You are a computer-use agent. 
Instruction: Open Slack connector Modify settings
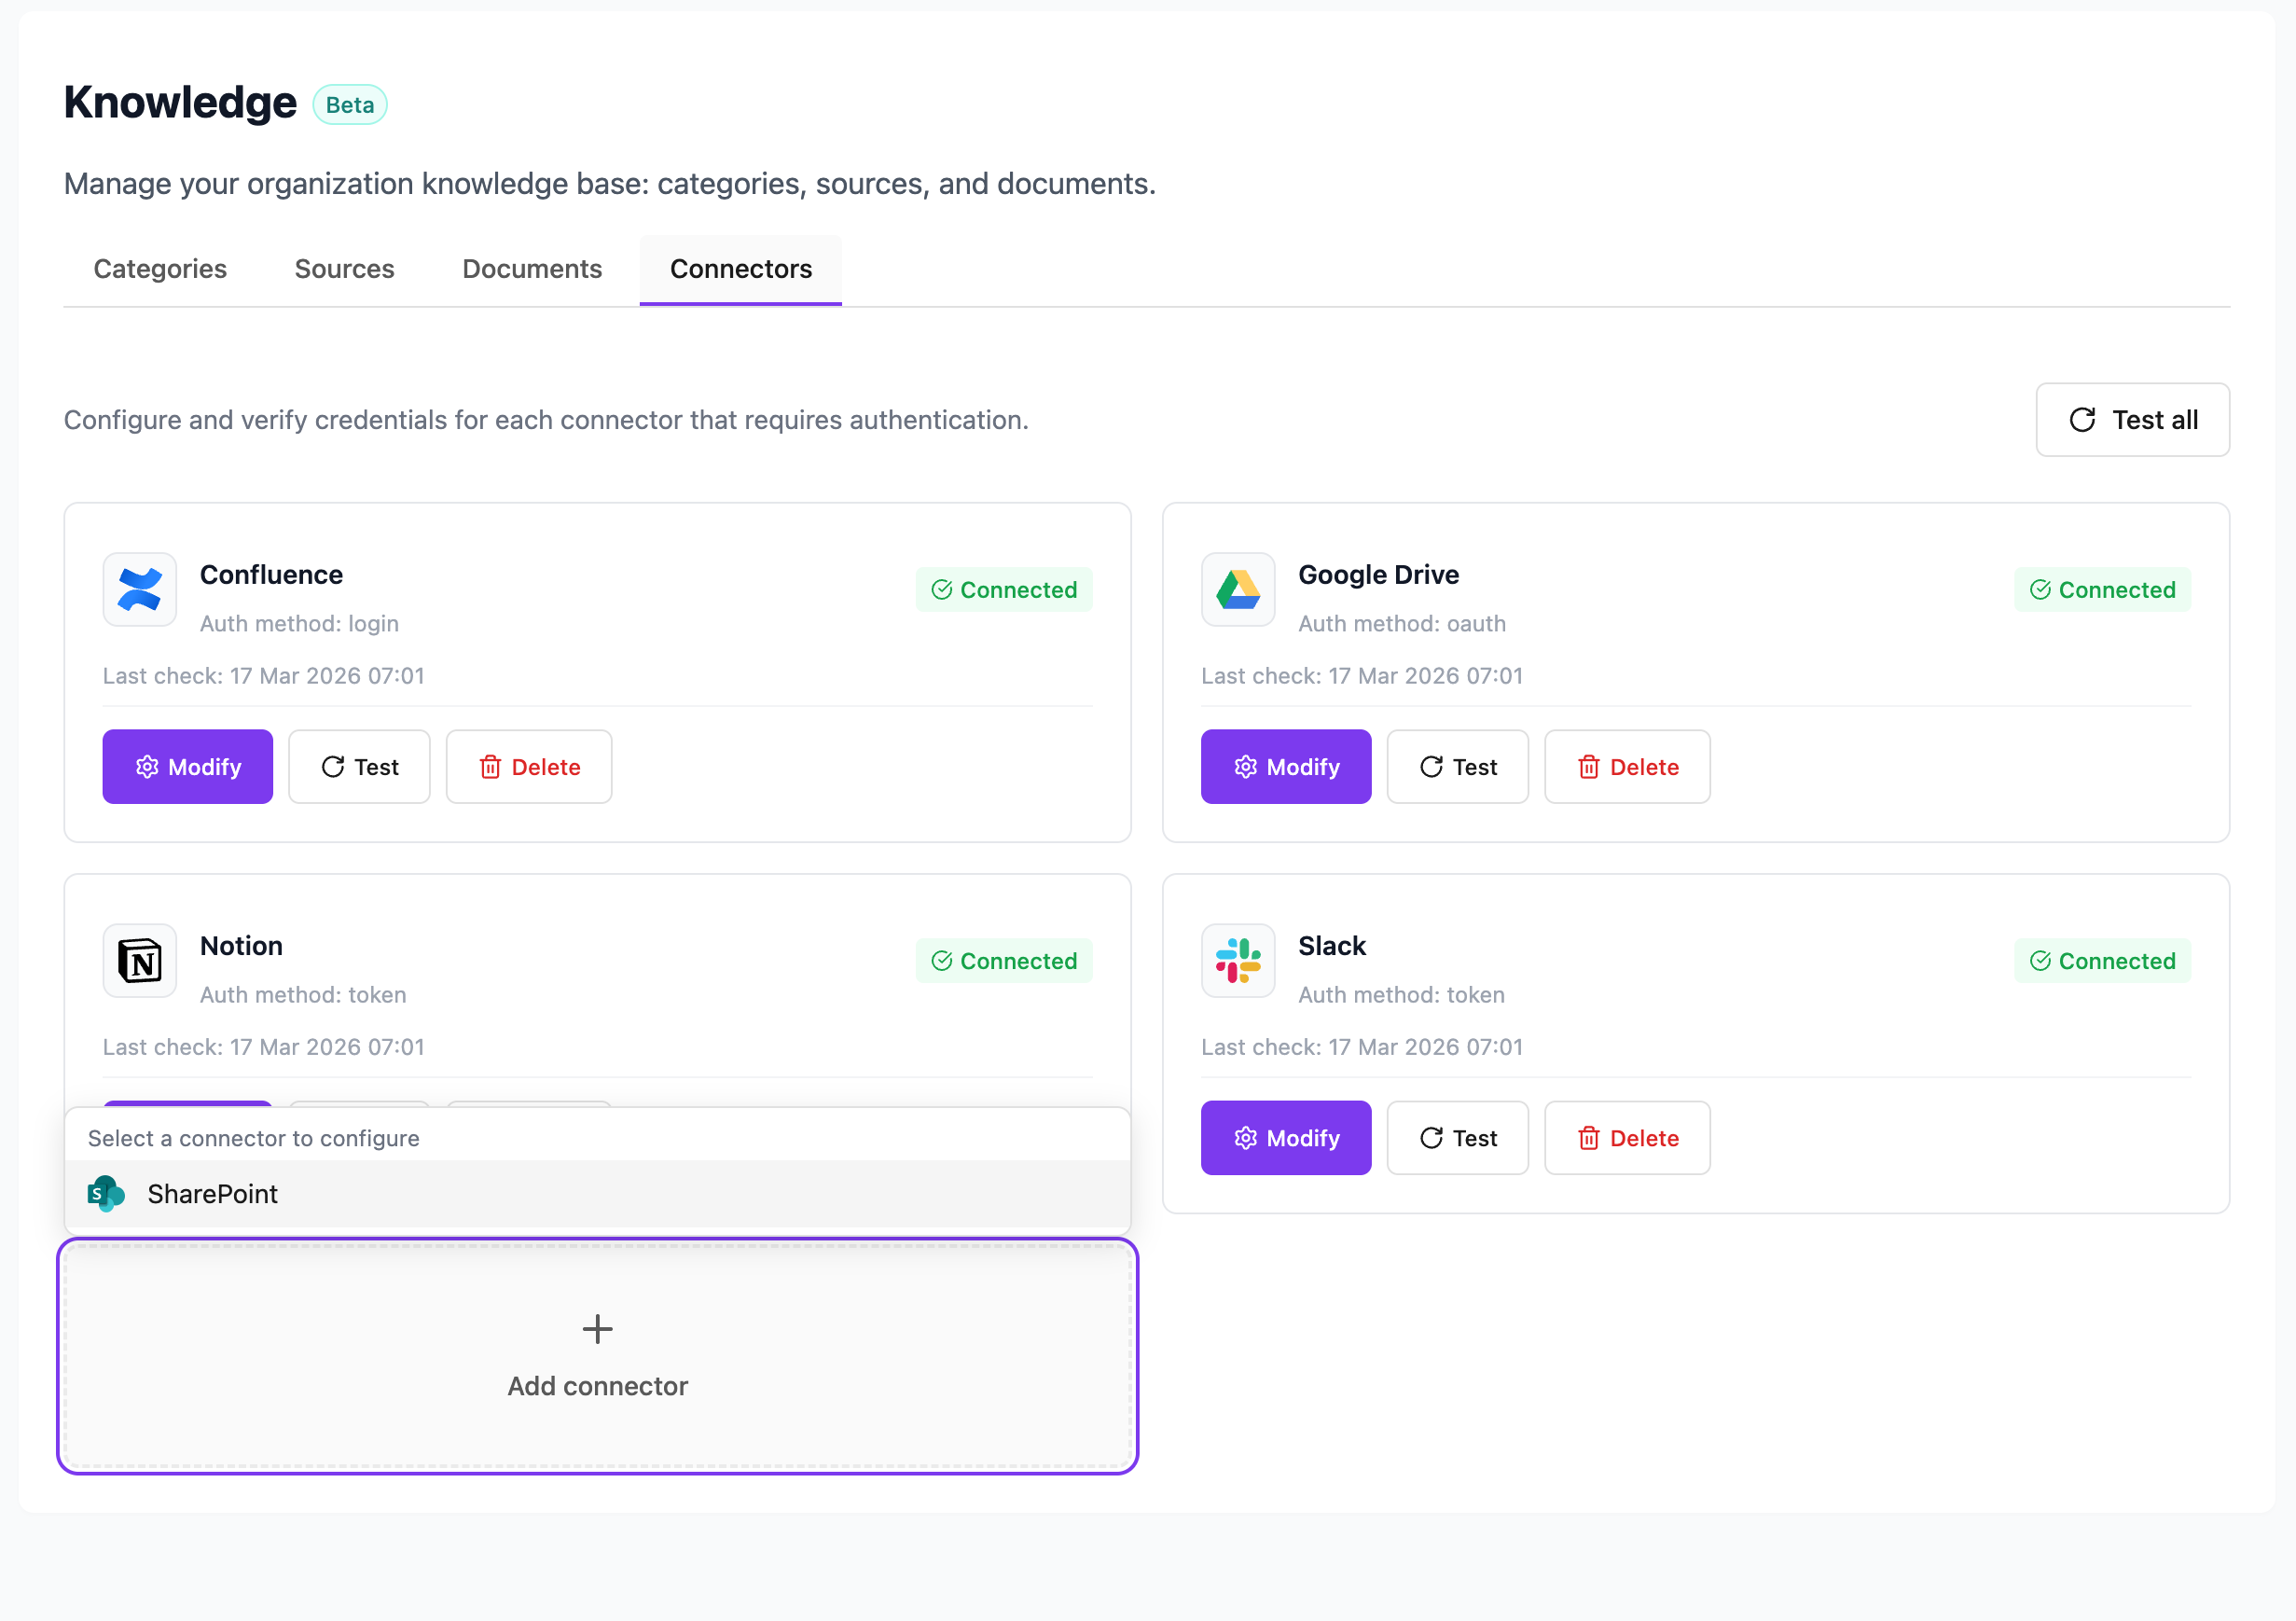[1285, 1138]
